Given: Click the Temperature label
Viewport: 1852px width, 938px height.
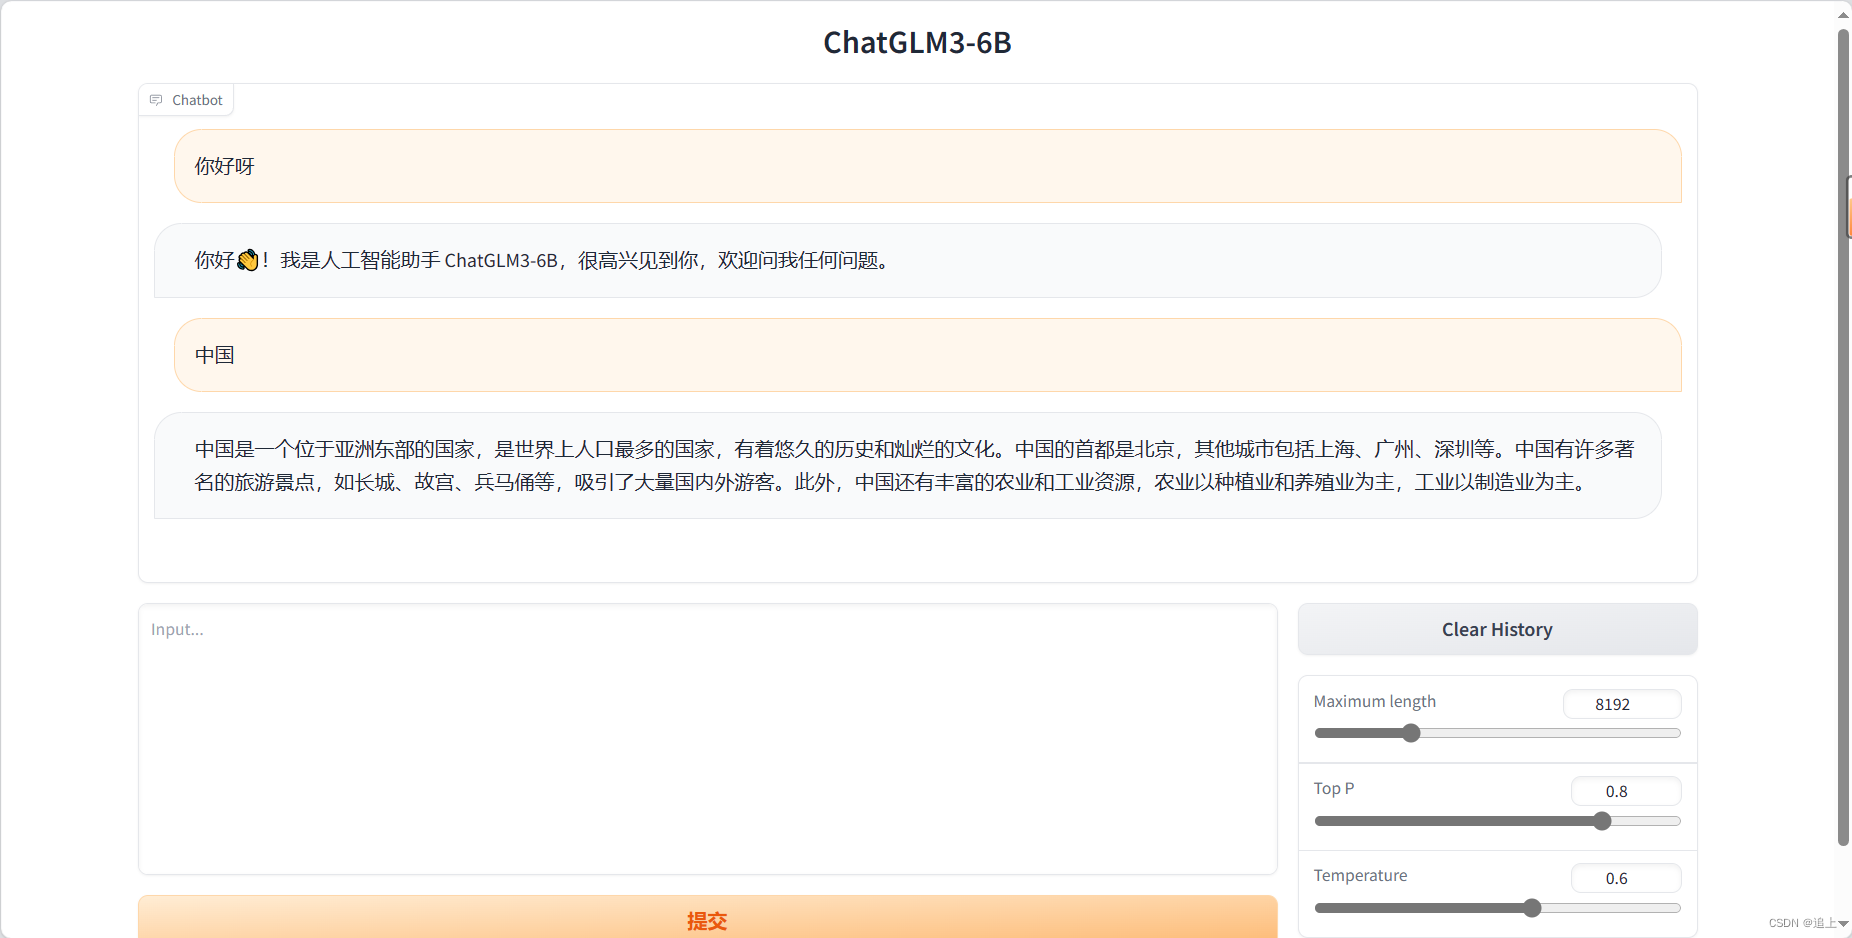Looking at the screenshot, I should [x=1360, y=875].
